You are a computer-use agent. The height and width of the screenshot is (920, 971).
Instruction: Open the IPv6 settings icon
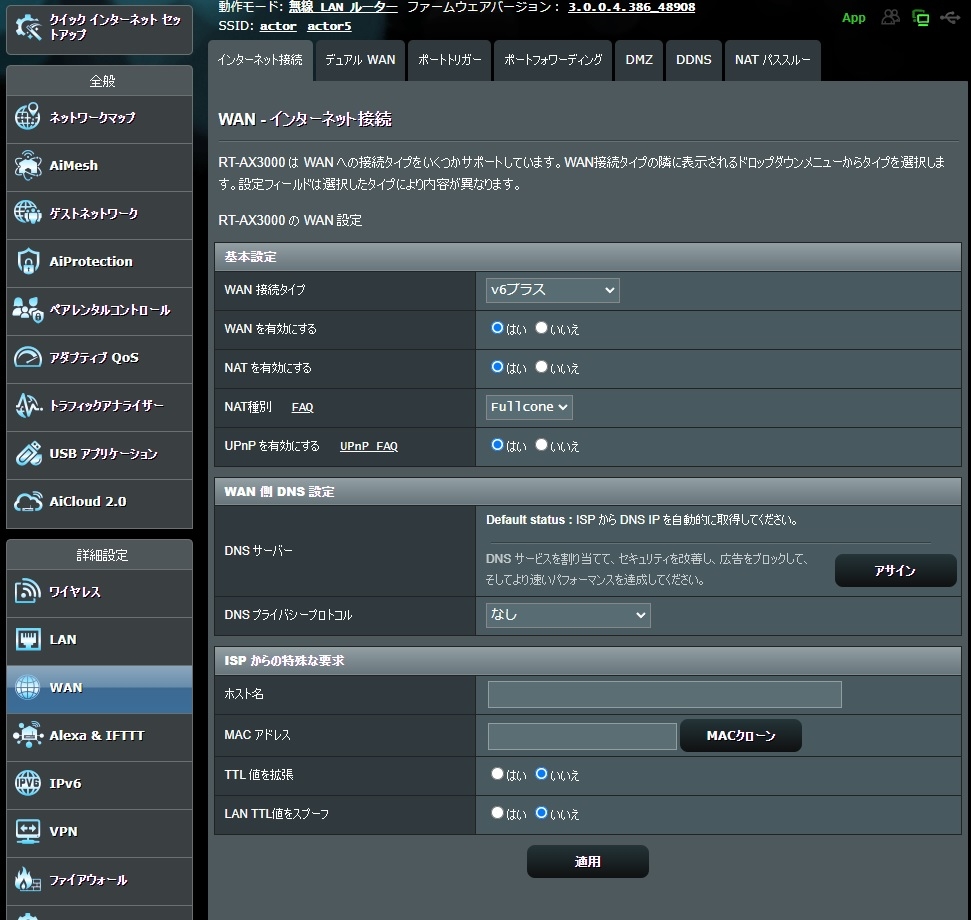point(28,783)
